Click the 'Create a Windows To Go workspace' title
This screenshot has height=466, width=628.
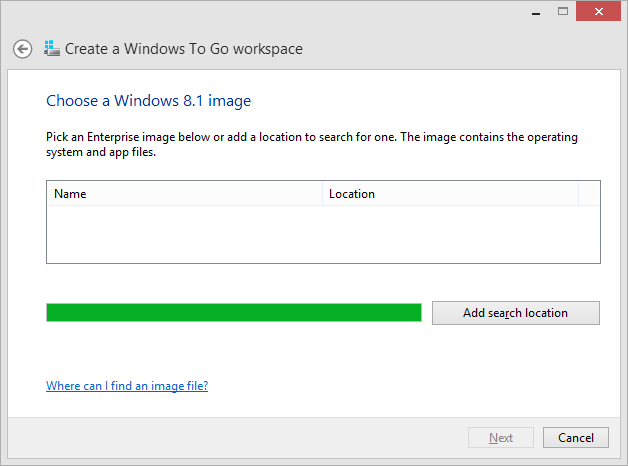(x=184, y=48)
